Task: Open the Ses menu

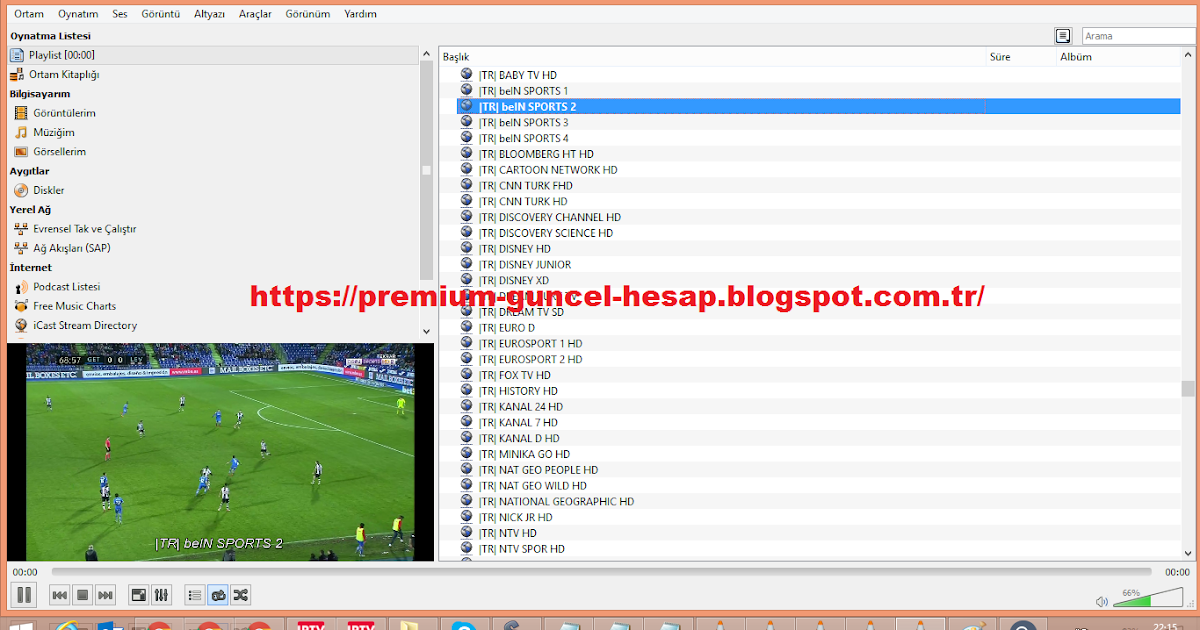Action: pos(120,14)
